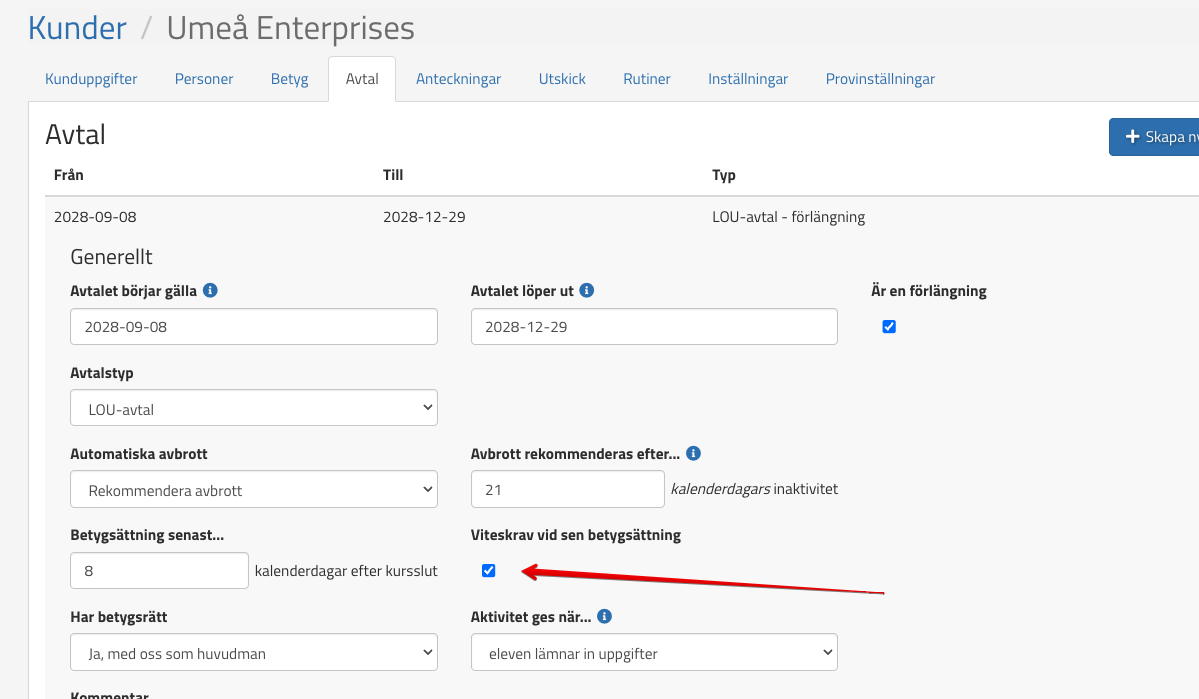Viewport: 1199px width, 699px height.
Task: Open the Aktivitet ges när dropdown
Action: pos(654,654)
